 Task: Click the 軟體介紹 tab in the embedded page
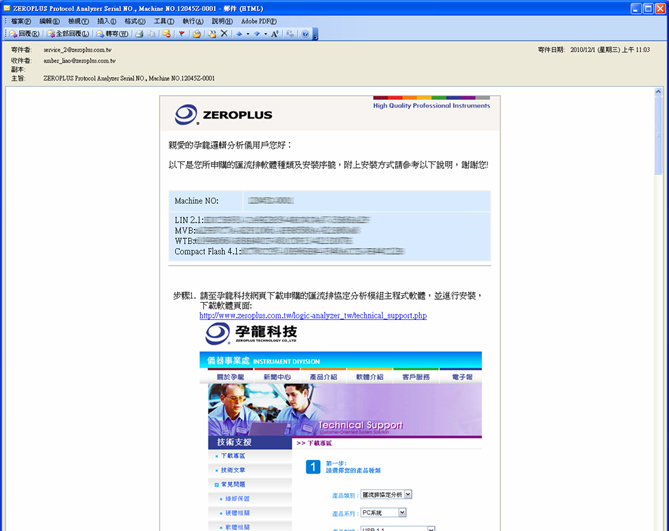[x=369, y=377]
